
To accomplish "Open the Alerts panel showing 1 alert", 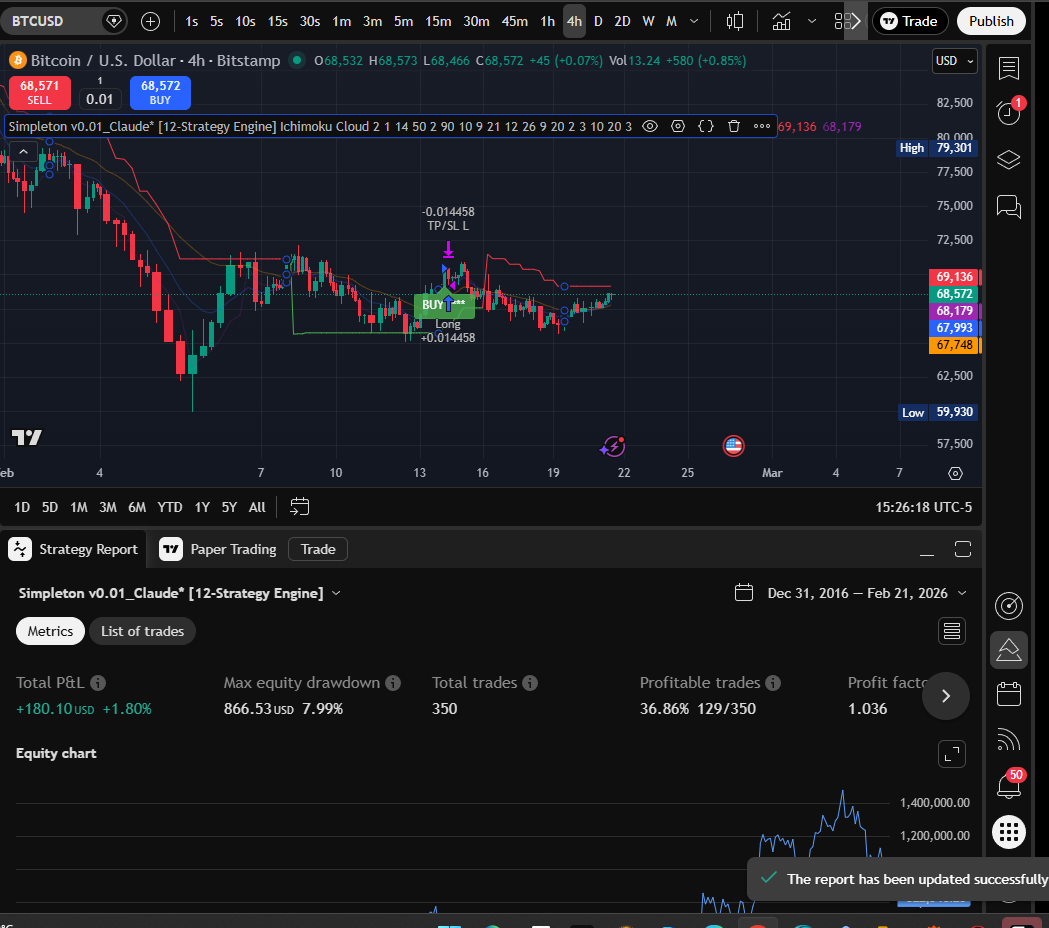I will (x=1008, y=112).
